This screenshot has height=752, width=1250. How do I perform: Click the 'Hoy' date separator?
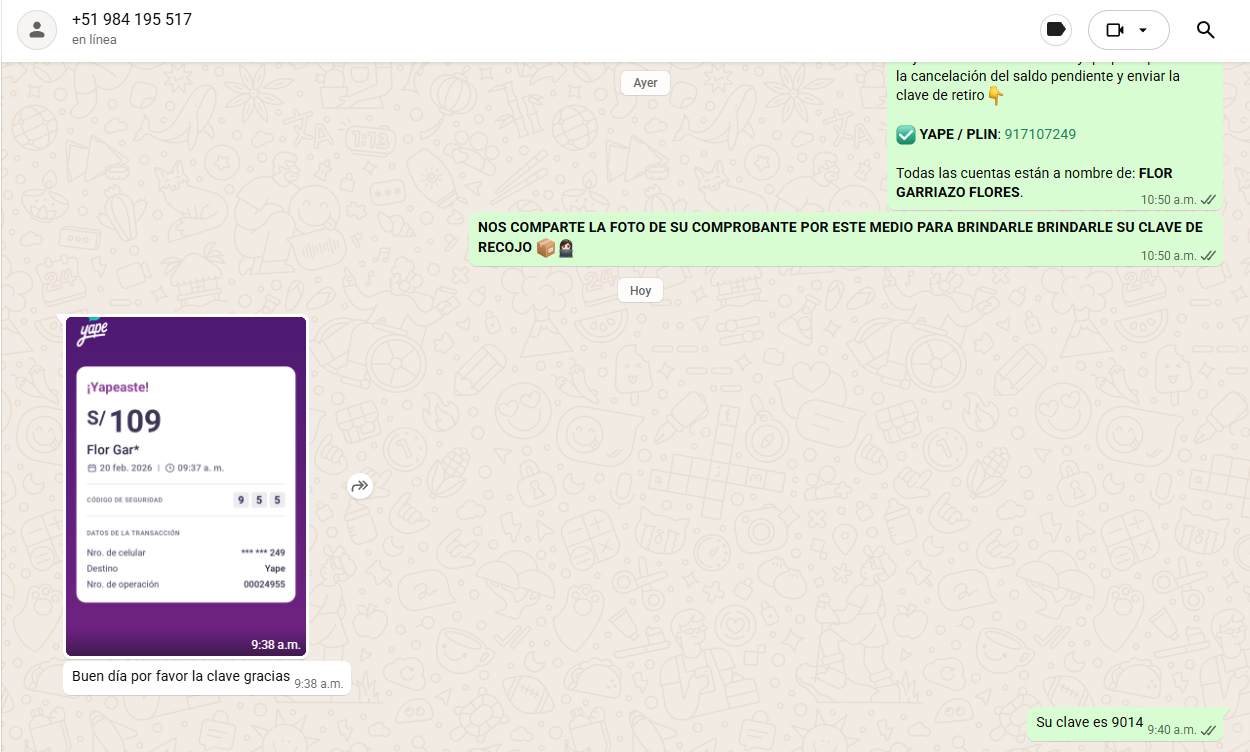pyautogui.click(x=640, y=291)
